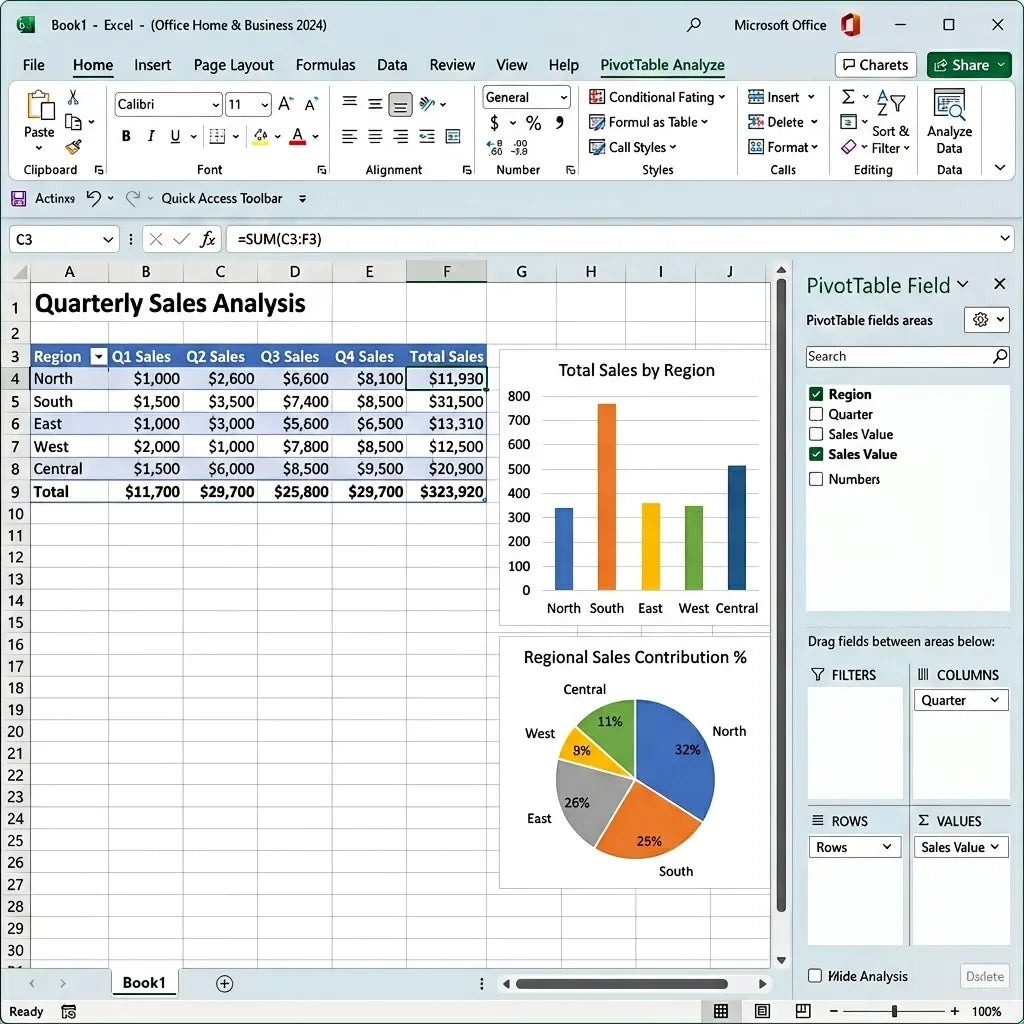Viewport: 1024px width, 1024px height.
Task: Open the PivotTable Analyze tab
Action: point(662,65)
